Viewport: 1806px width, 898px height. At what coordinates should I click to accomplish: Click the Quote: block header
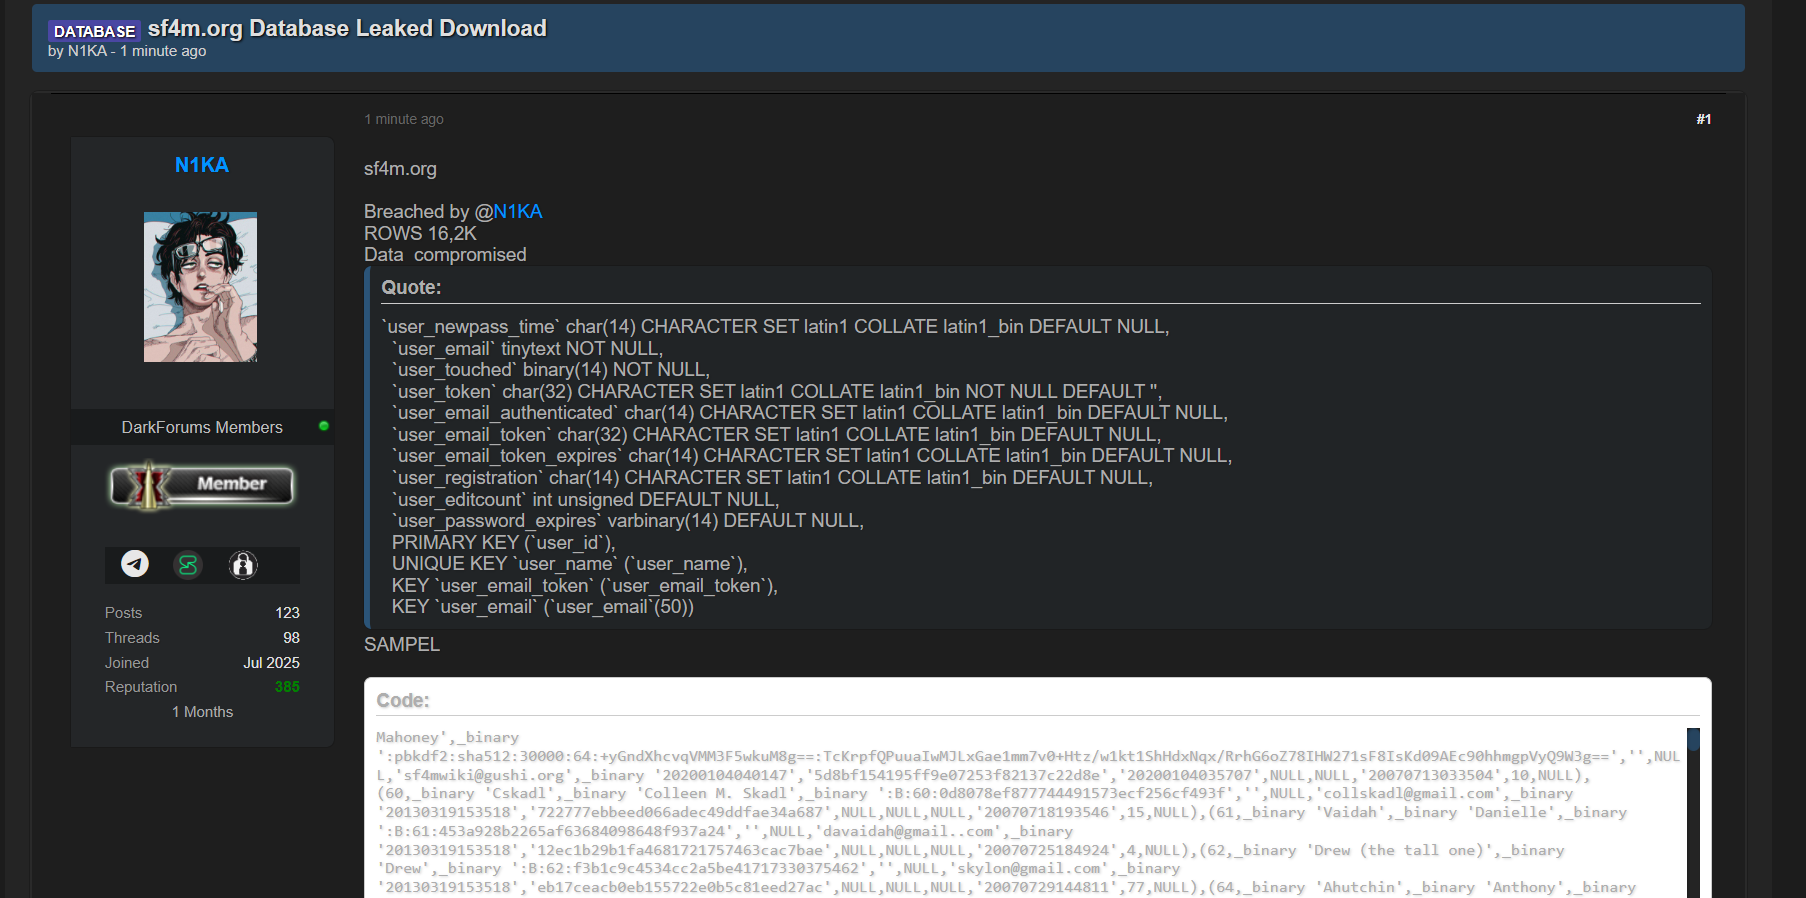pos(411,288)
